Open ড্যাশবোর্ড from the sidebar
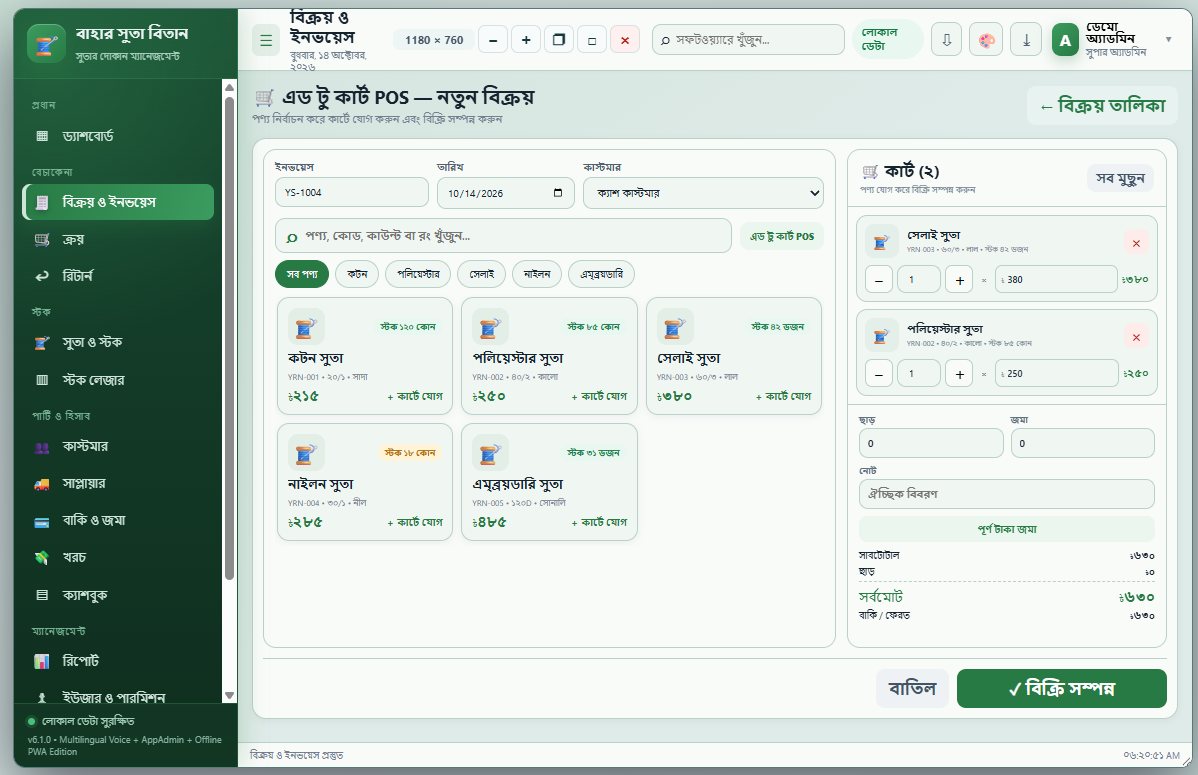This screenshot has width=1198, height=775. pos(118,136)
